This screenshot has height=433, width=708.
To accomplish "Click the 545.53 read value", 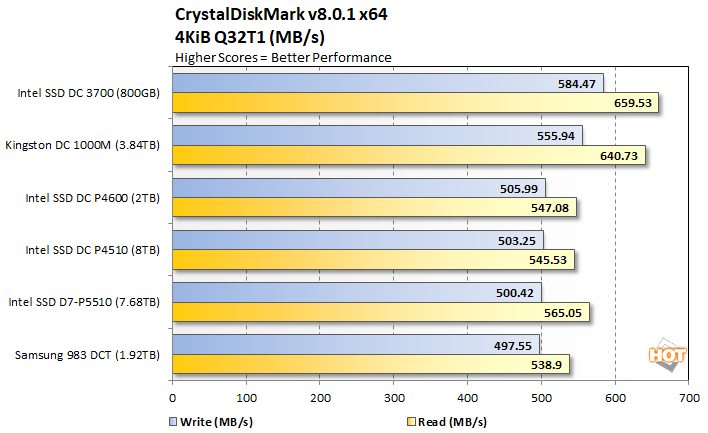I will (x=548, y=260).
